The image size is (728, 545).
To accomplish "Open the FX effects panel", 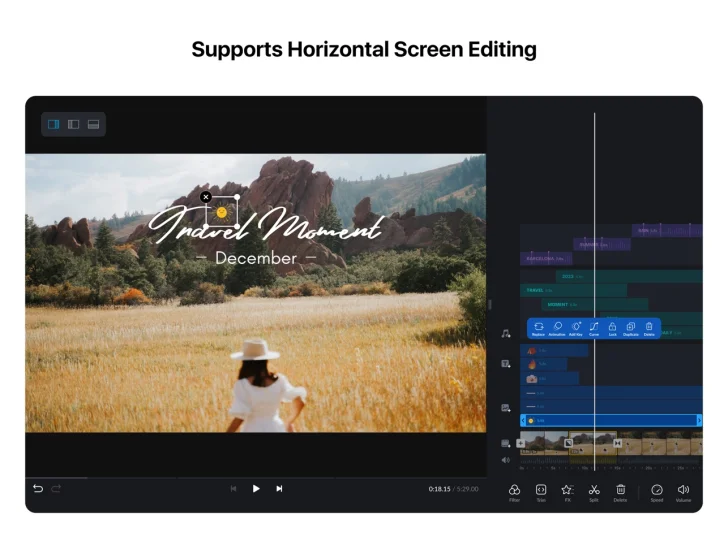I will (567, 490).
